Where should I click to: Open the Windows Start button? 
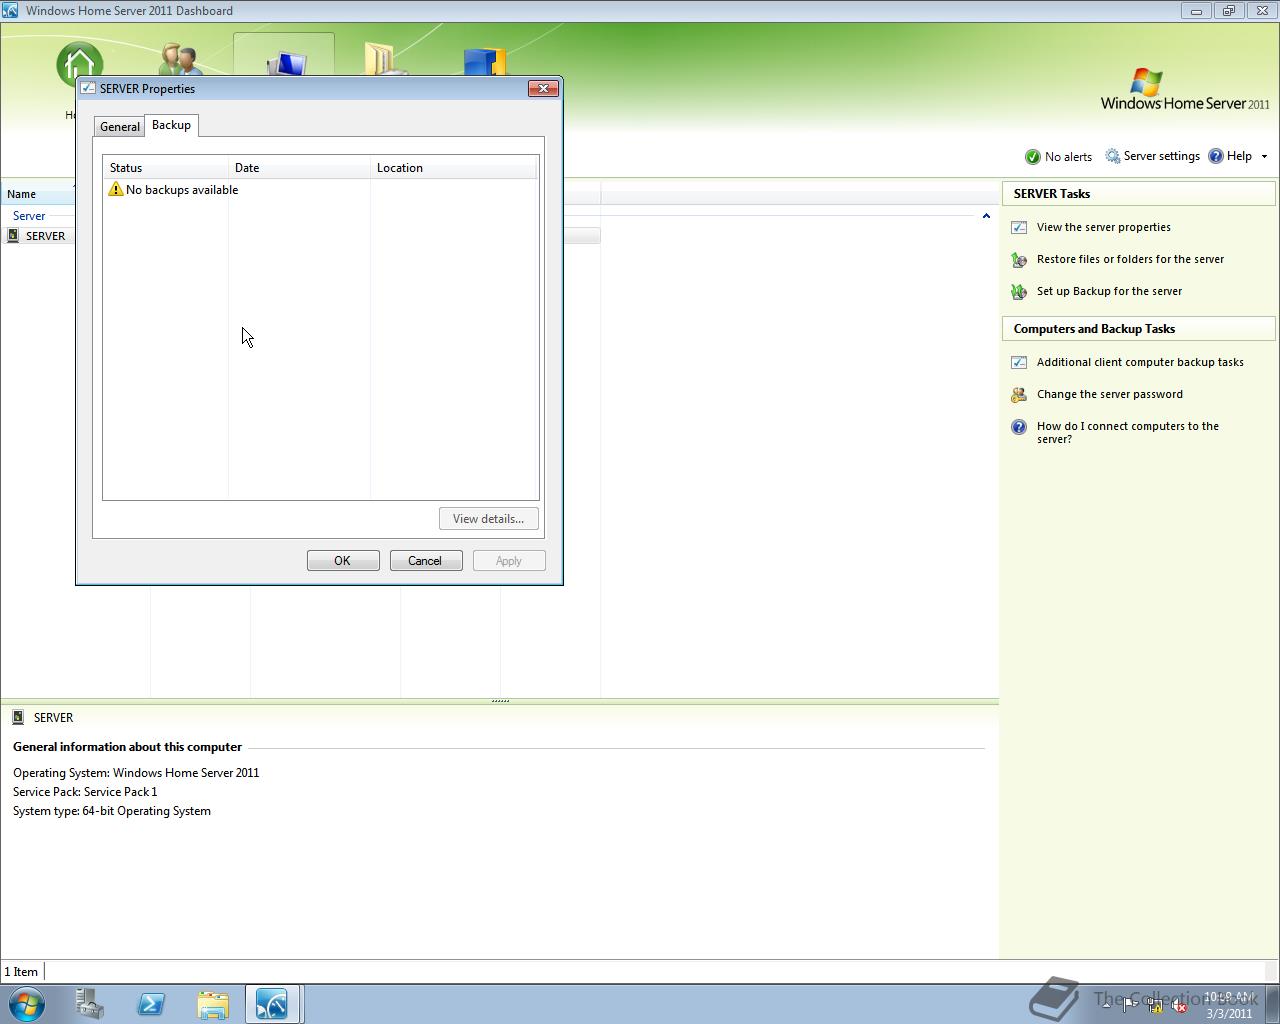[x=27, y=1004]
